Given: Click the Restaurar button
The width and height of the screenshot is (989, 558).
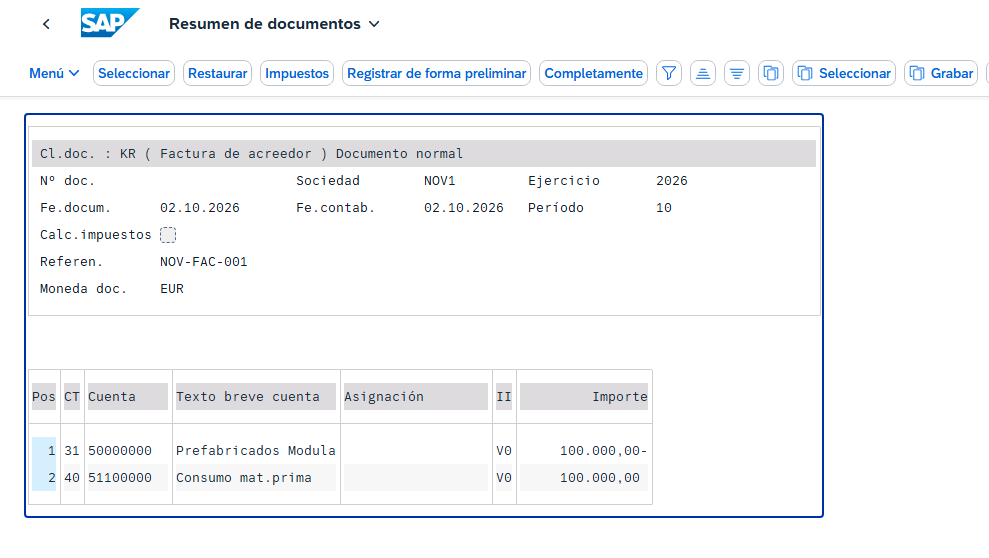Looking at the screenshot, I should (x=218, y=73).
